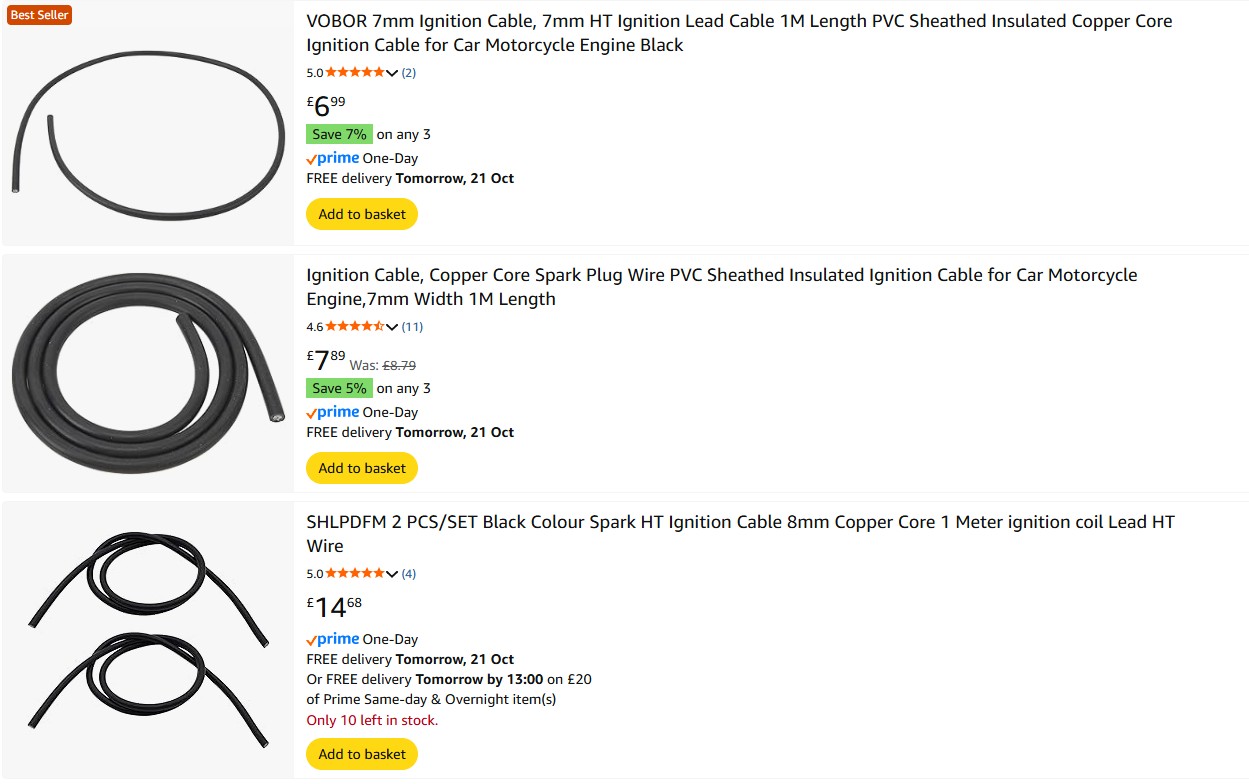
Task: Click the SHLPDFM cable star rating
Action: [355, 573]
